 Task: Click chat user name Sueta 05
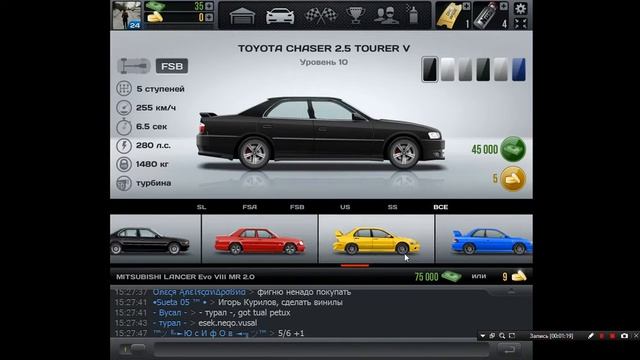(x=180, y=302)
